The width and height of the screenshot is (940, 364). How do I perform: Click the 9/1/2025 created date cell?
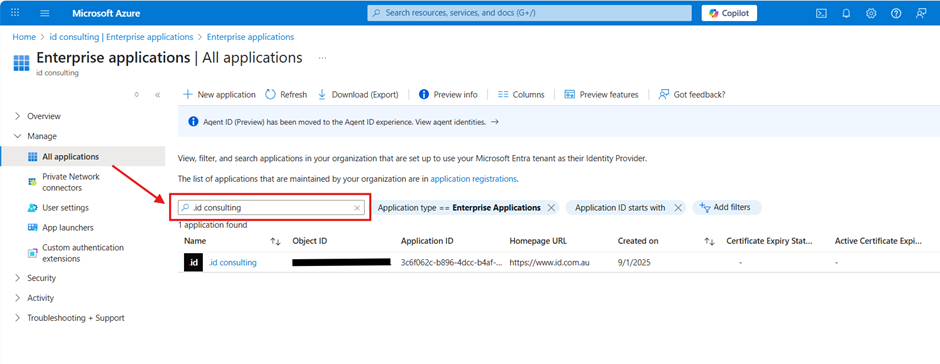coord(634,262)
